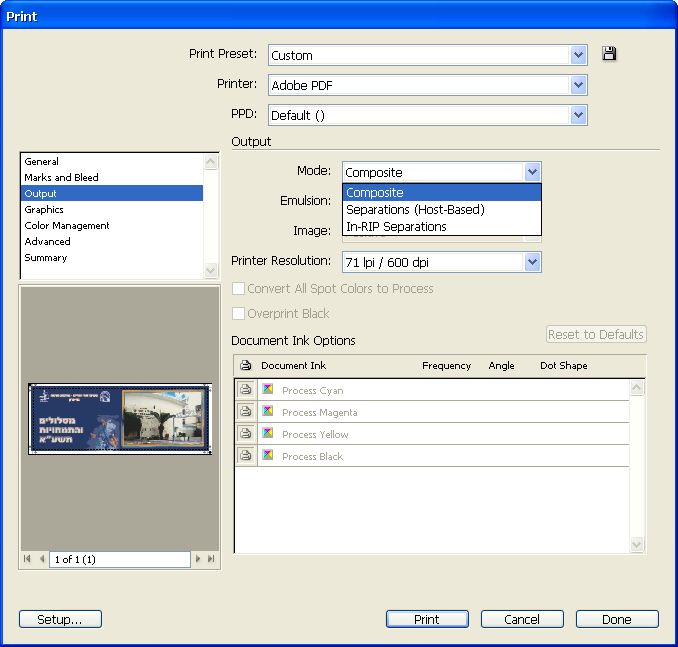
Task: Open the Setup... dialog button
Action: 60,619
